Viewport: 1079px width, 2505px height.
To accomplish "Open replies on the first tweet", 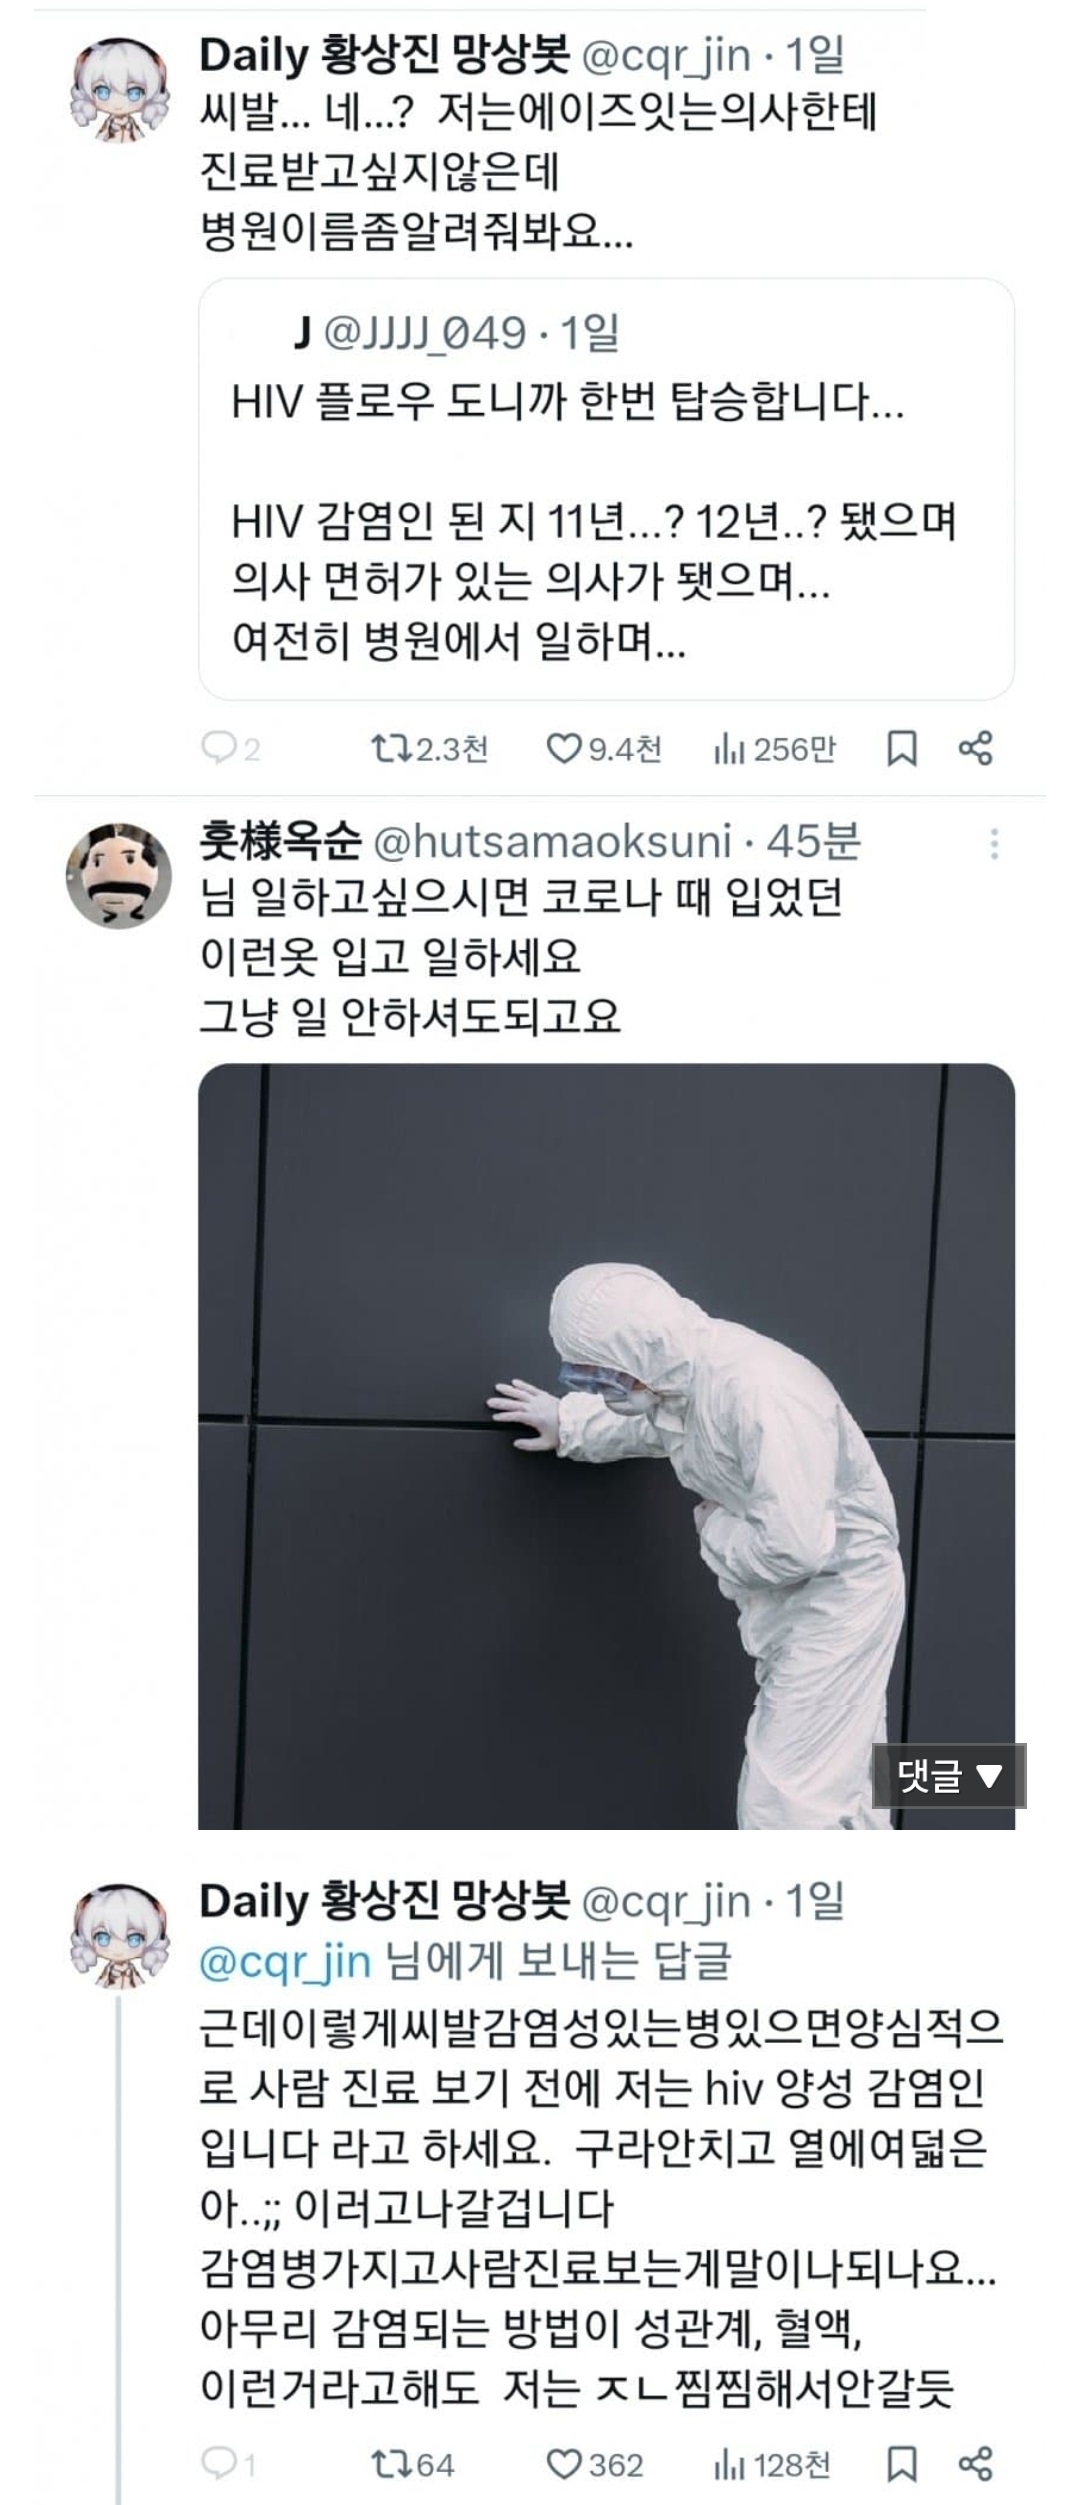I will (x=231, y=748).
